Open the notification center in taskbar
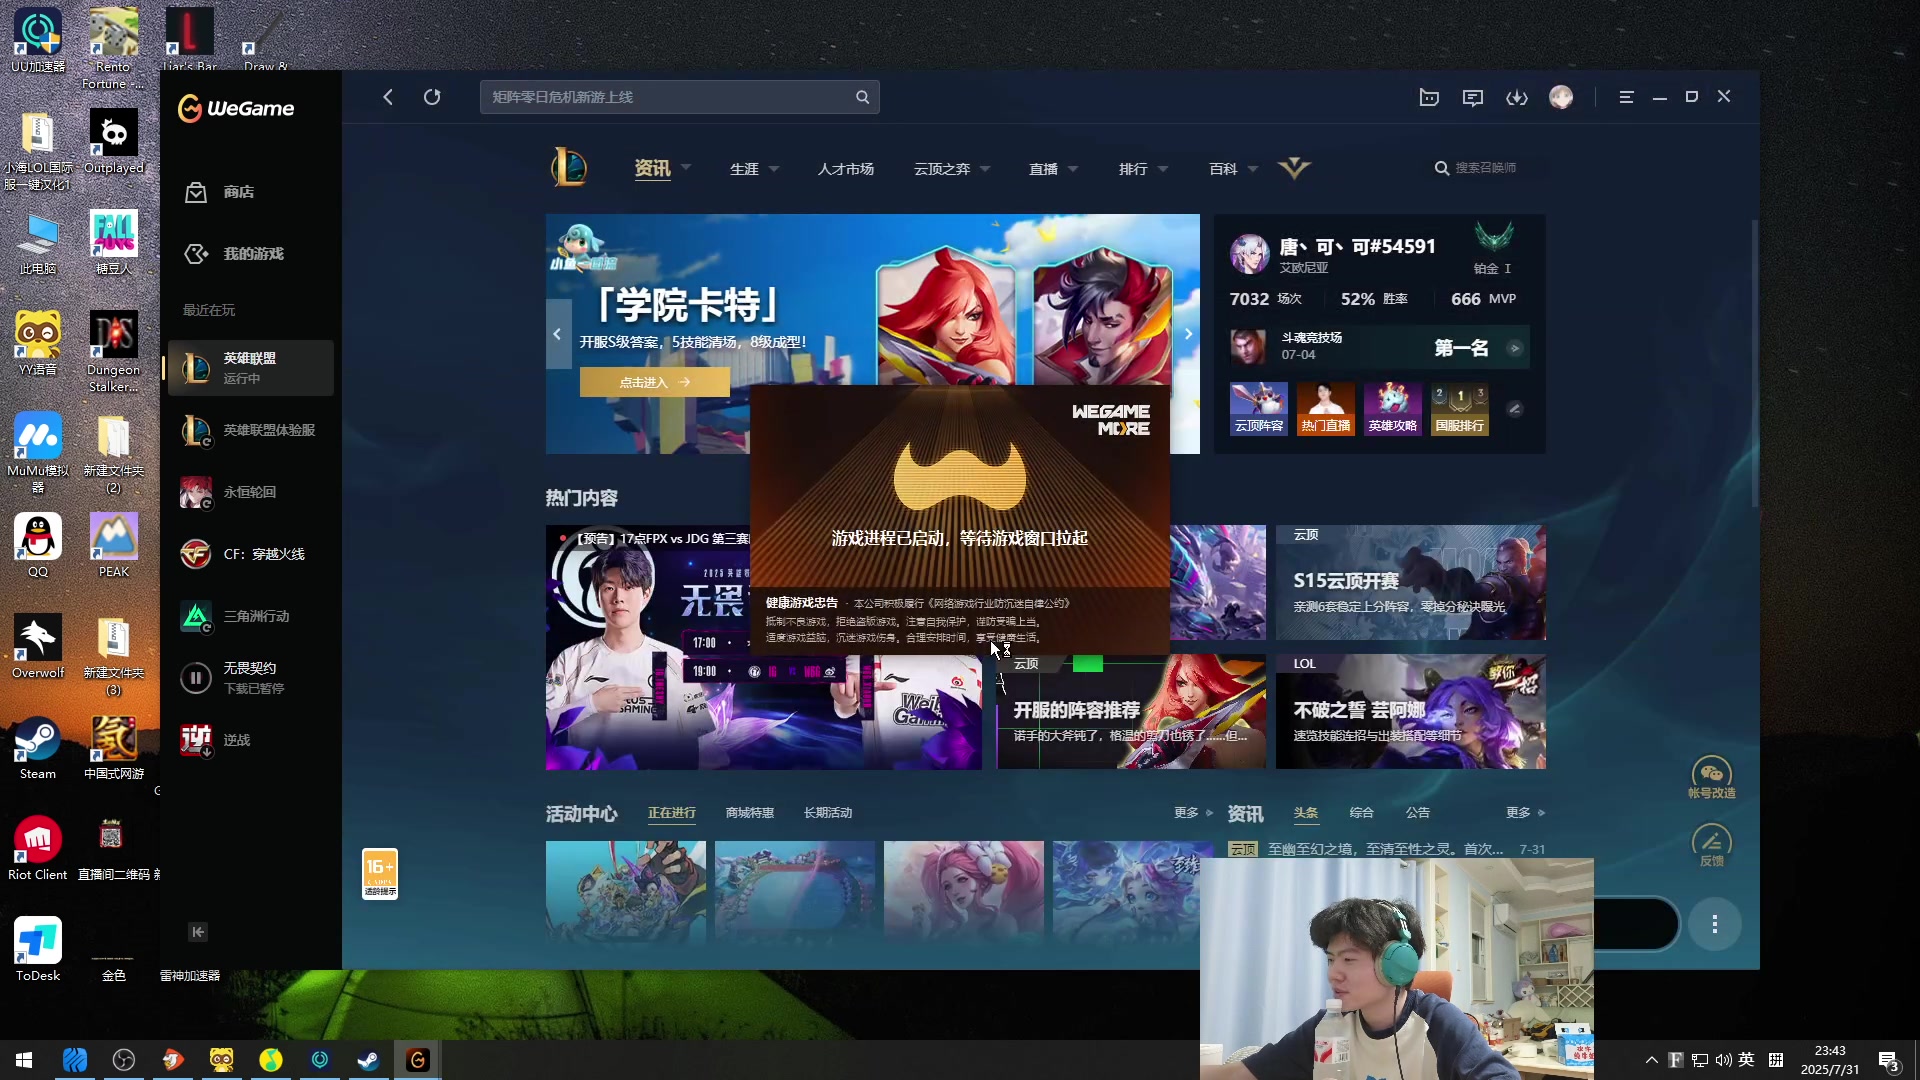The height and width of the screenshot is (1080, 1920). pyautogui.click(x=1888, y=1060)
